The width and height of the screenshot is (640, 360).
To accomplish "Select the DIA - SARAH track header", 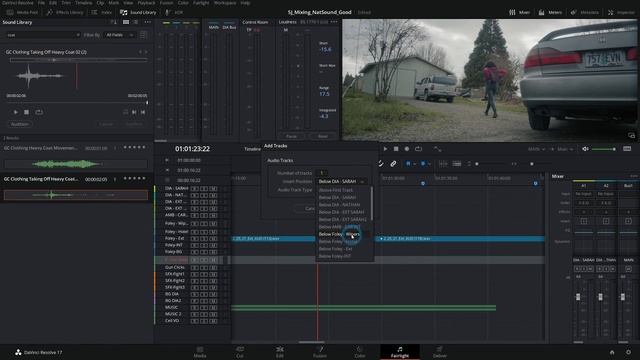I will point(176,189).
